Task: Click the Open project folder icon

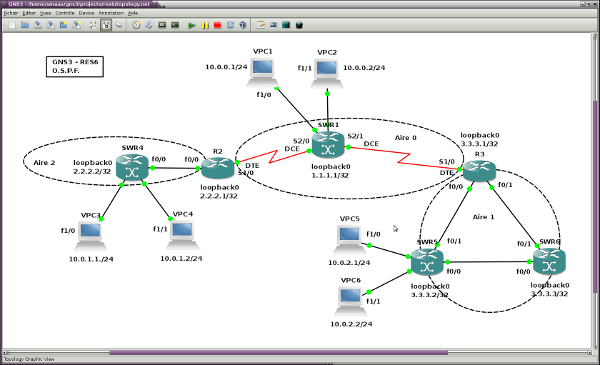Action: click(25, 25)
